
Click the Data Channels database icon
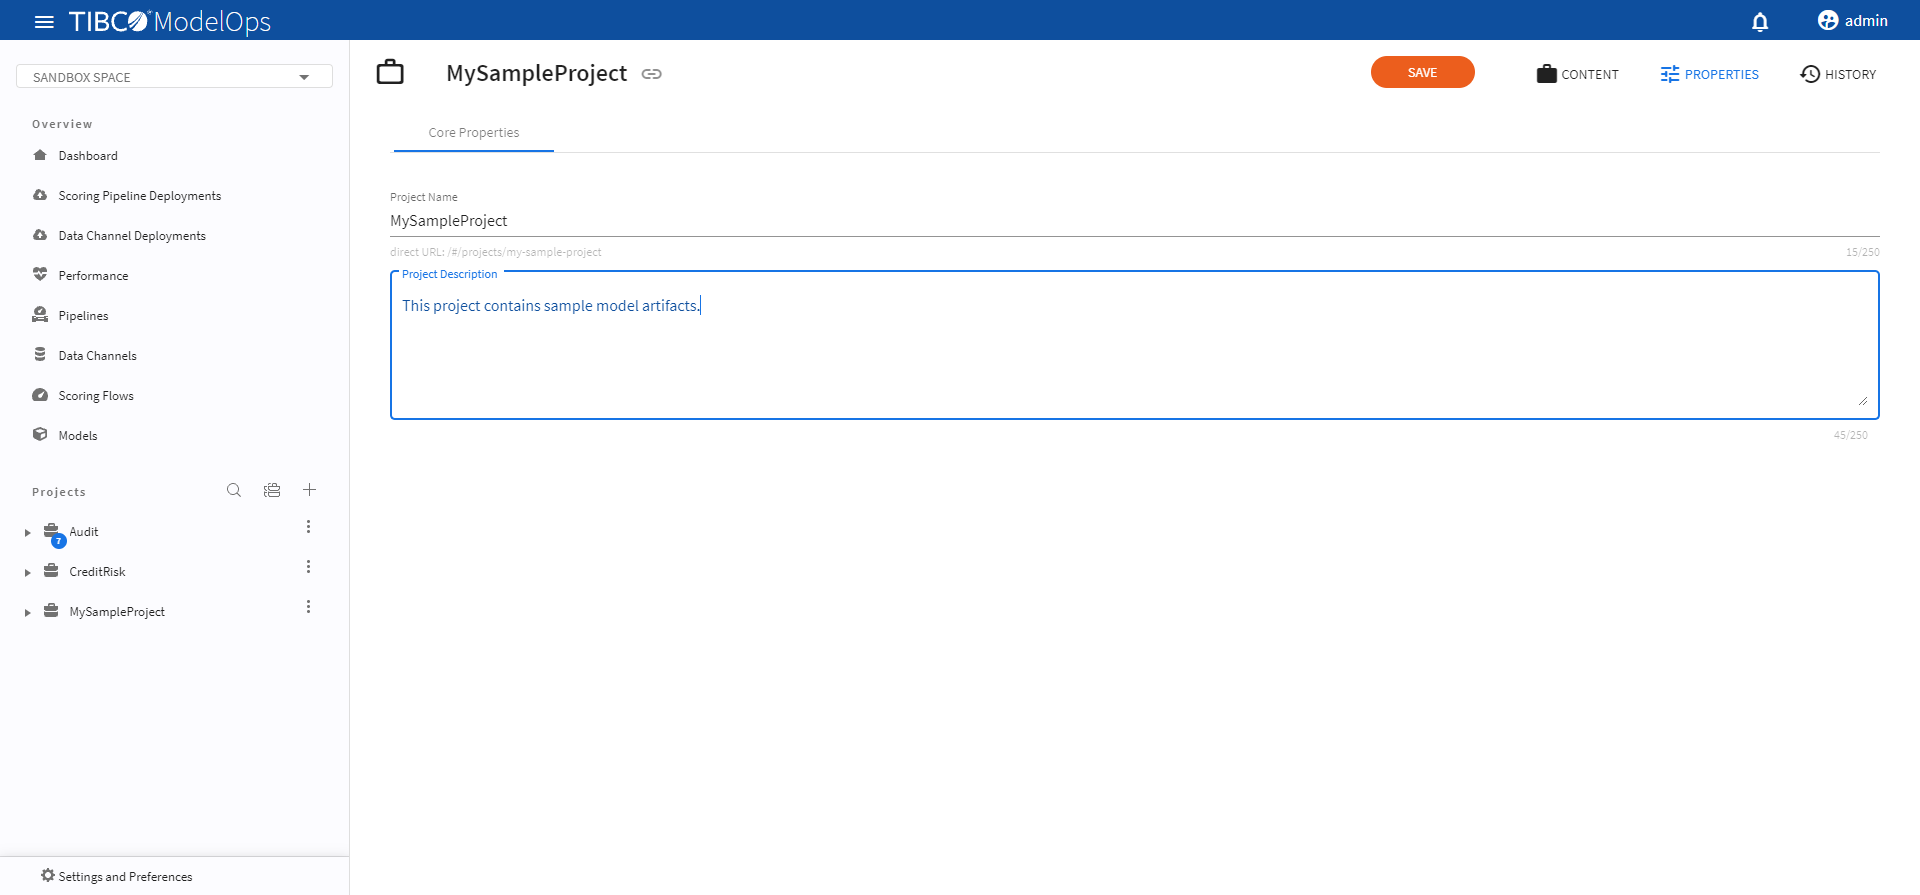coord(40,354)
